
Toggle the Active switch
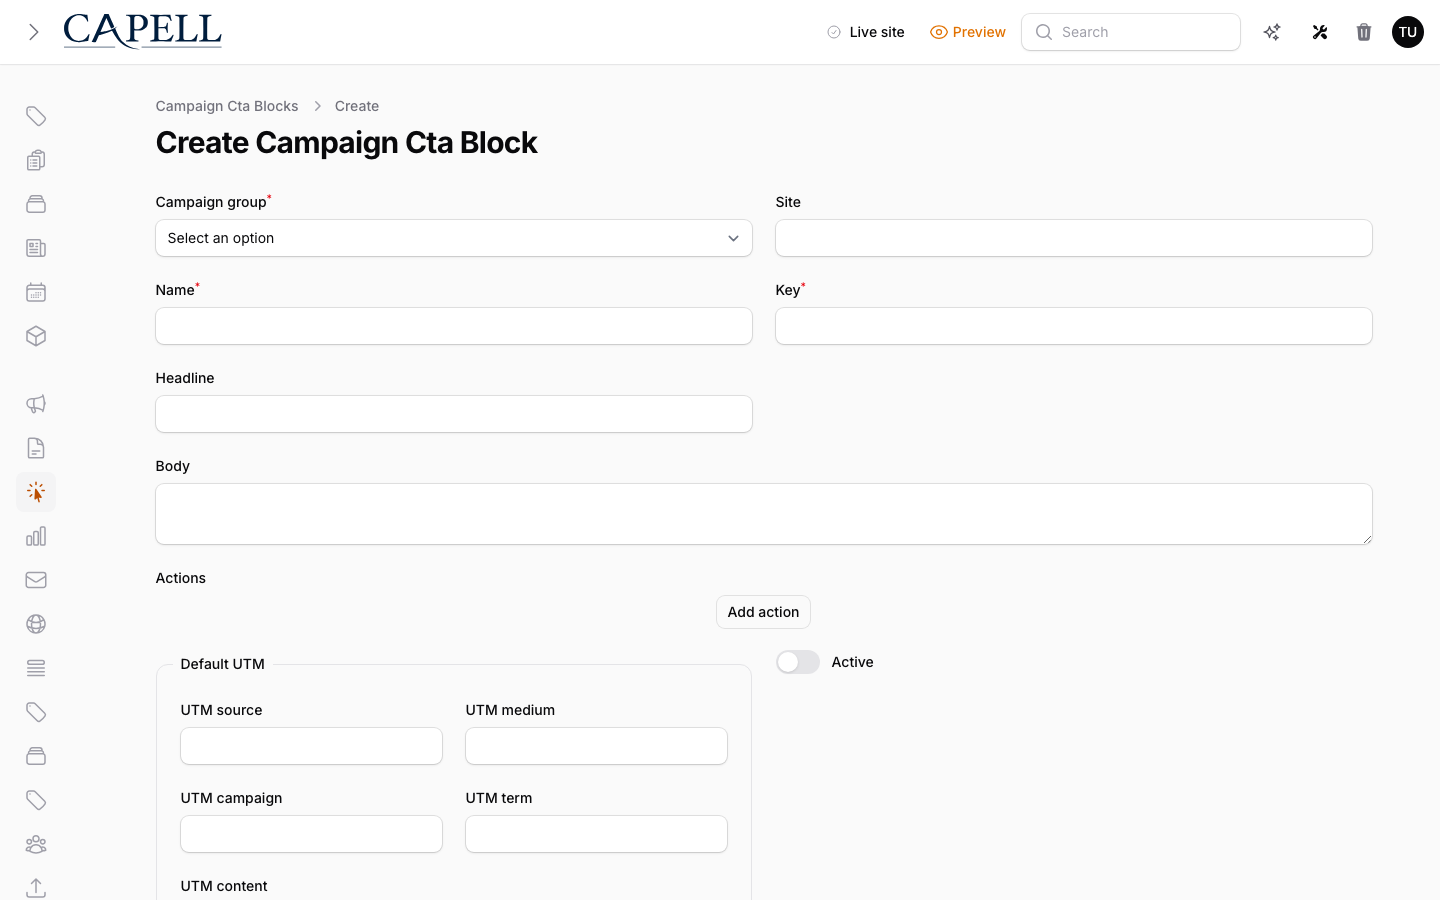pyautogui.click(x=798, y=662)
